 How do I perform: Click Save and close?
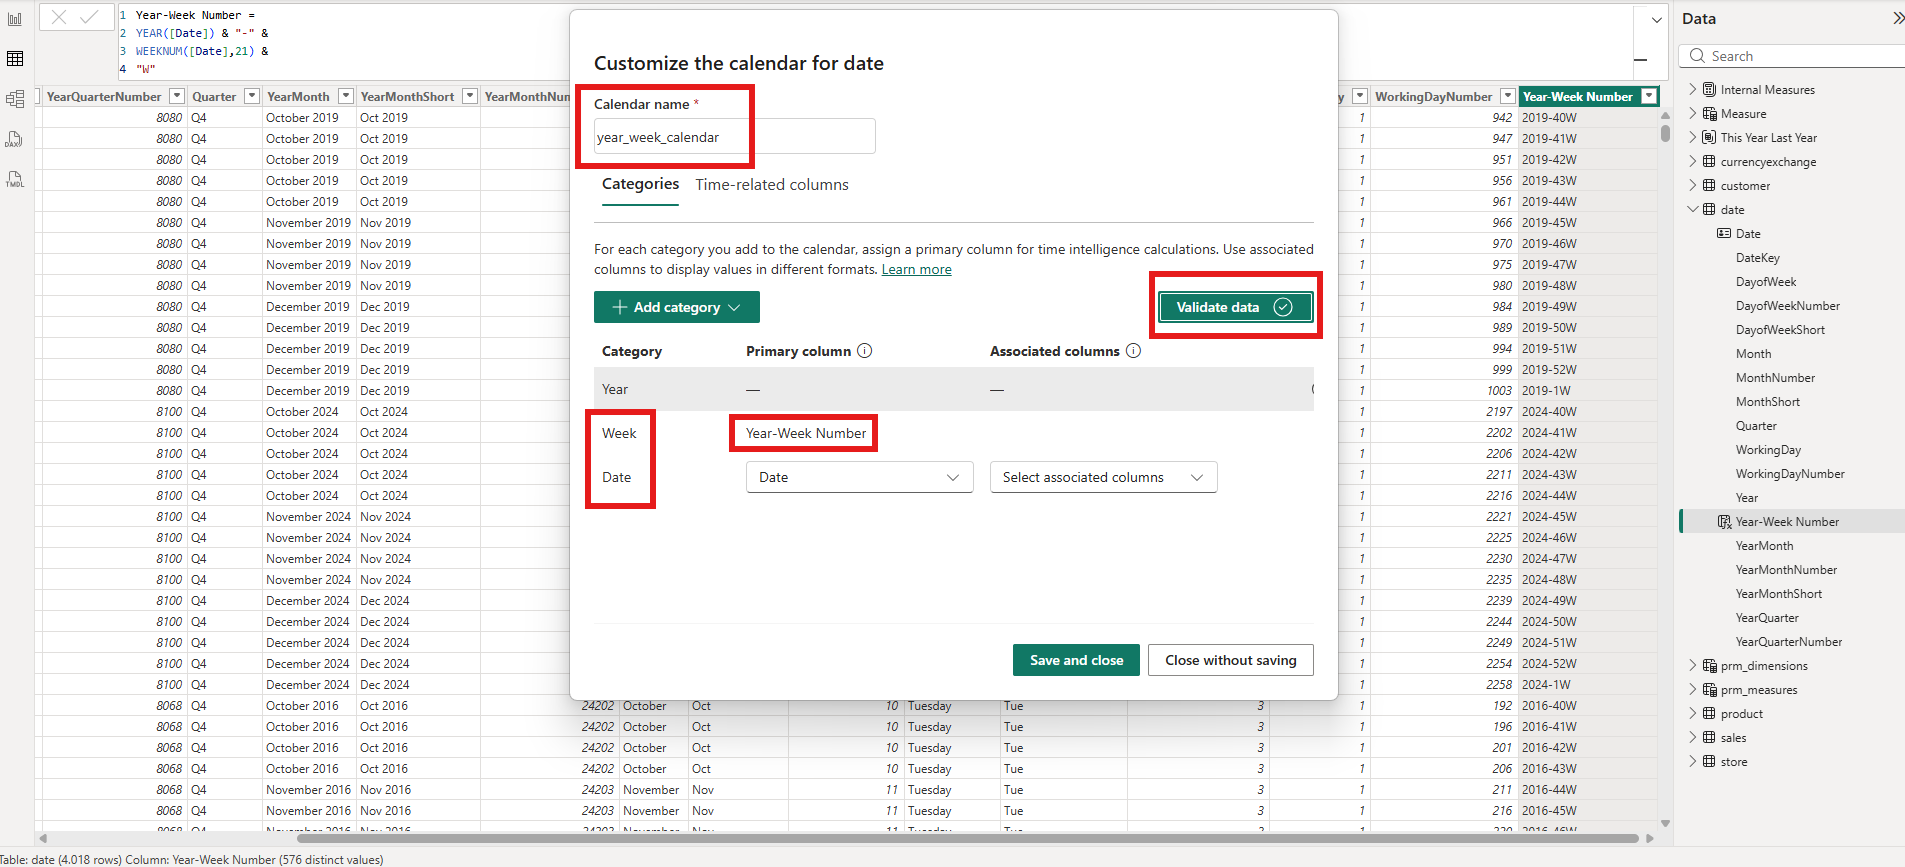pyautogui.click(x=1076, y=660)
